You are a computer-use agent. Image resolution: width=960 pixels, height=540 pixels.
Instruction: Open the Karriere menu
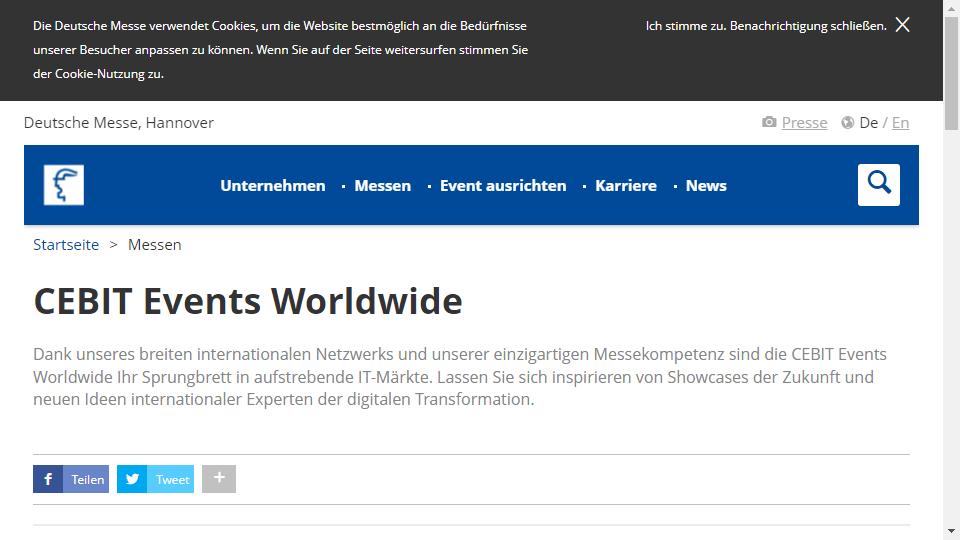[x=626, y=186]
